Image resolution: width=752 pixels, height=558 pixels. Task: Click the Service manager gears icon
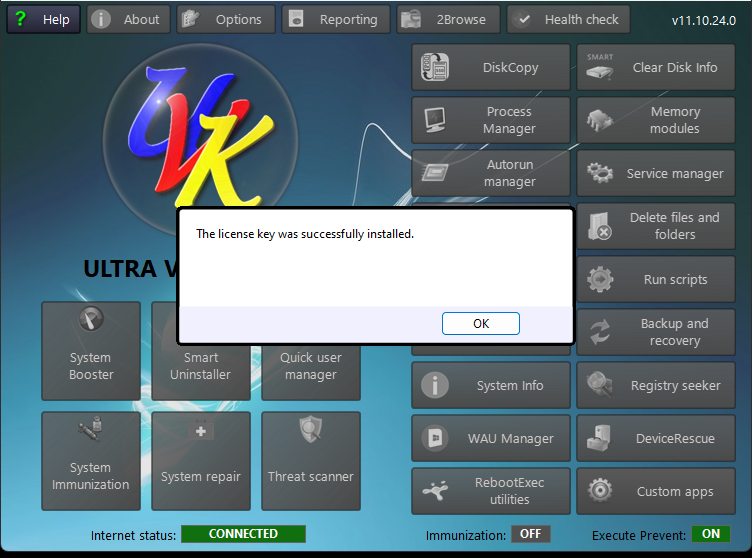tap(599, 173)
